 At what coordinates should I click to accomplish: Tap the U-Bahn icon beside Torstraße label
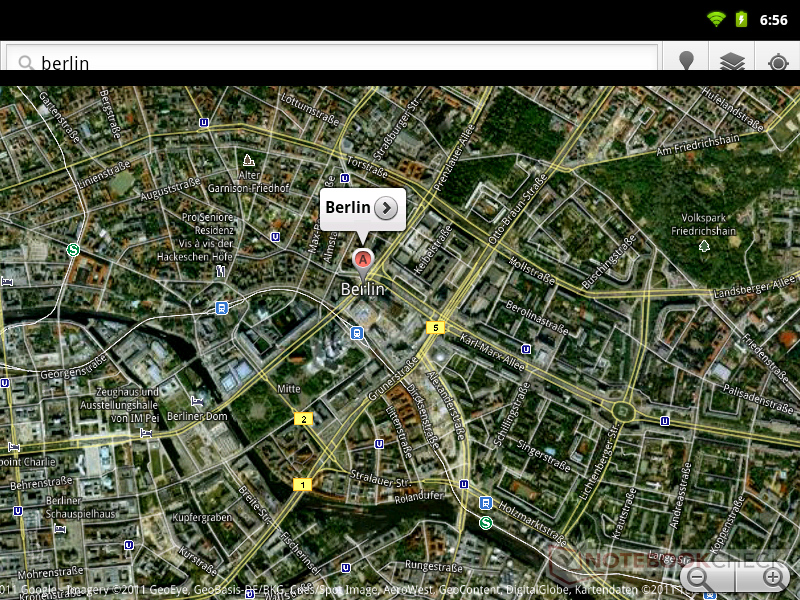coord(345,178)
